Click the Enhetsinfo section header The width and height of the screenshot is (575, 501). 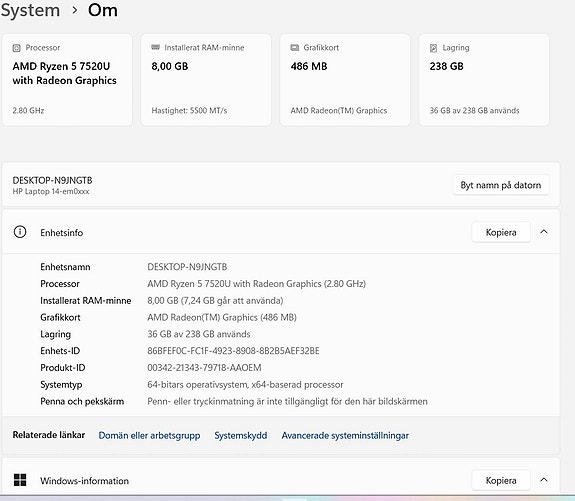[x=281, y=232]
